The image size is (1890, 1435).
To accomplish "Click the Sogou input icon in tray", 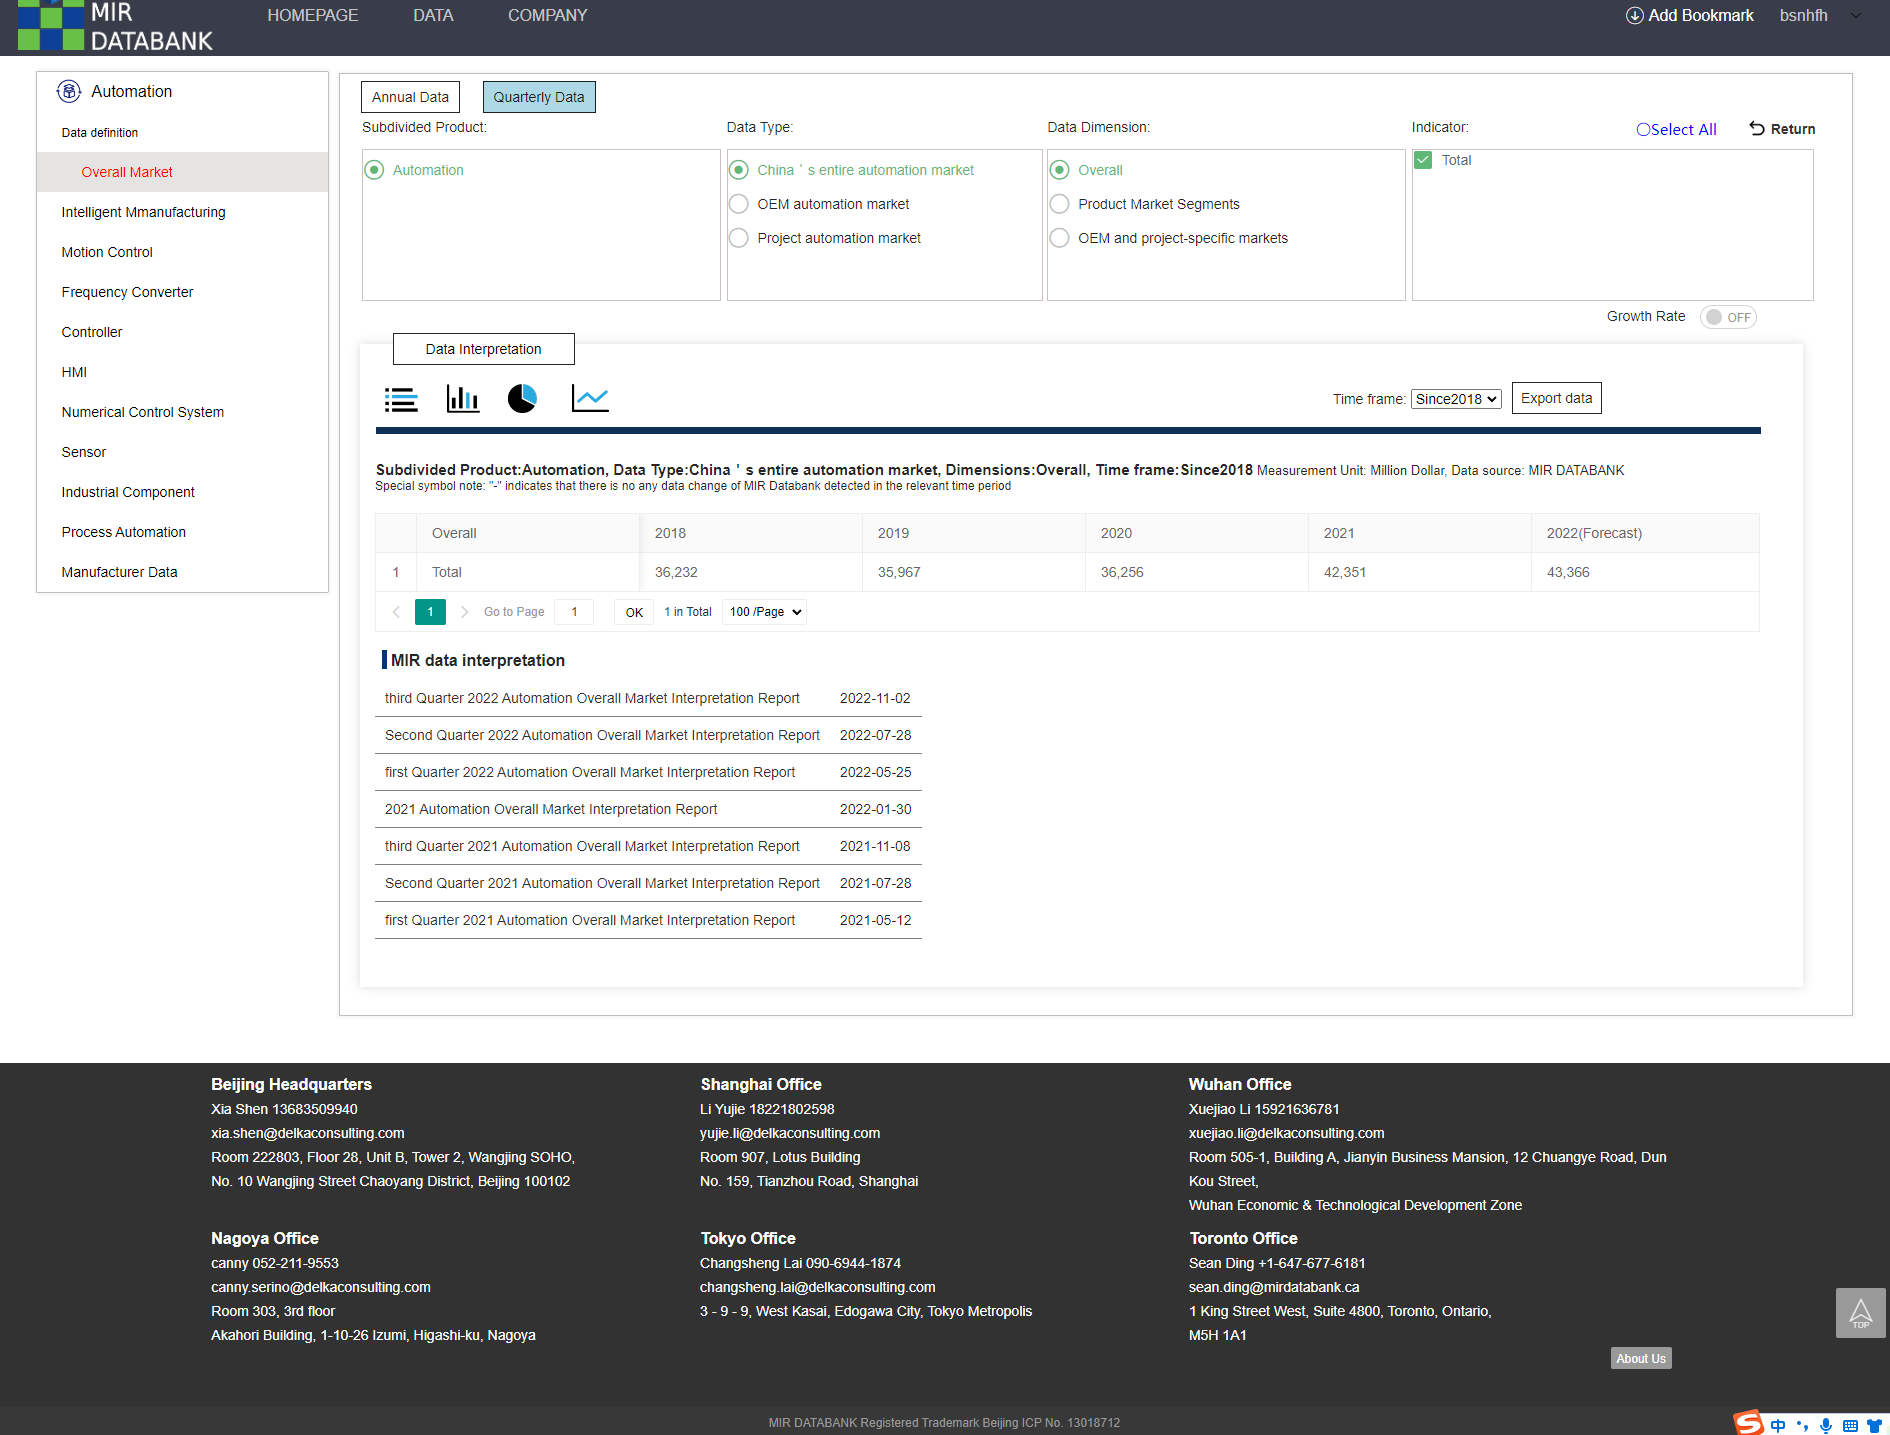I will click(1748, 1422).
